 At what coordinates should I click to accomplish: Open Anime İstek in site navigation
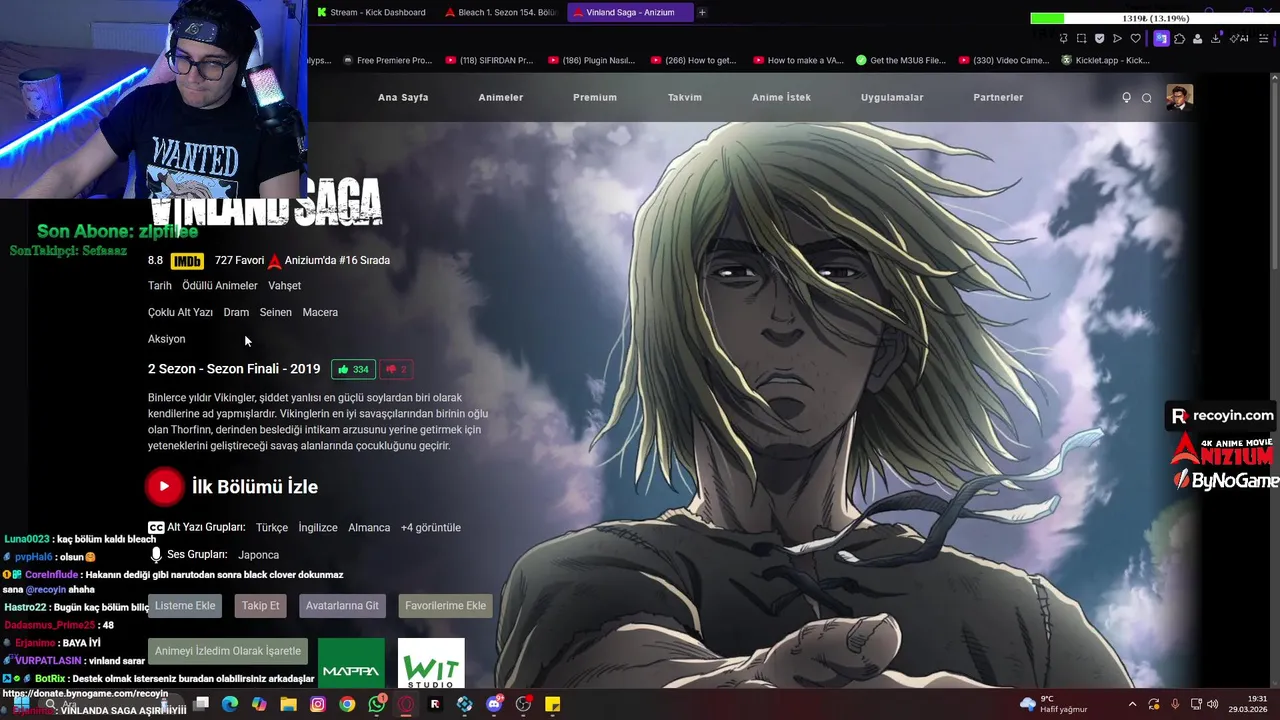782,98
